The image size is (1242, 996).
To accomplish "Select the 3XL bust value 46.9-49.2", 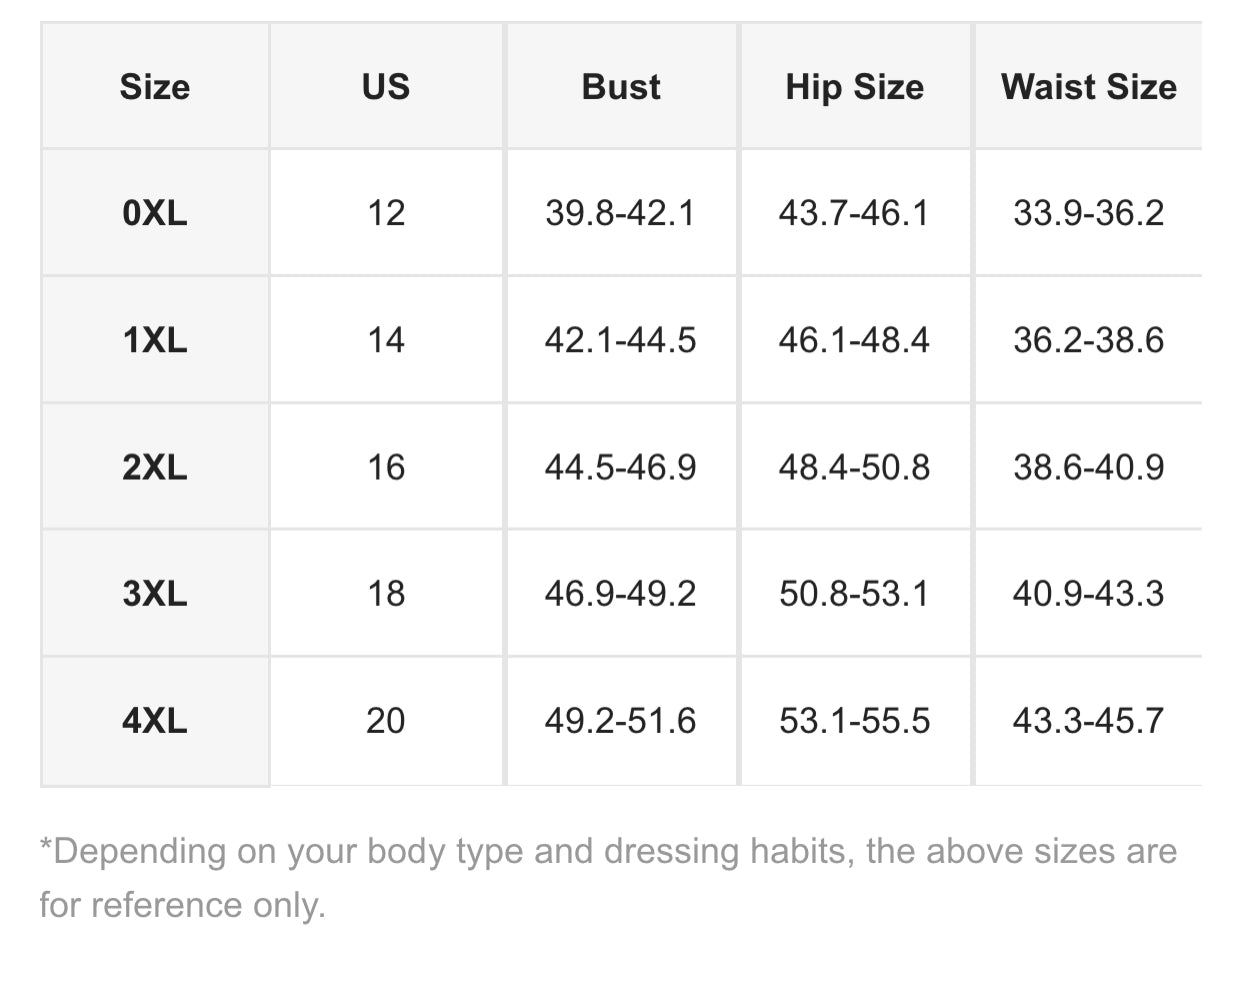I will coord(620,594).
